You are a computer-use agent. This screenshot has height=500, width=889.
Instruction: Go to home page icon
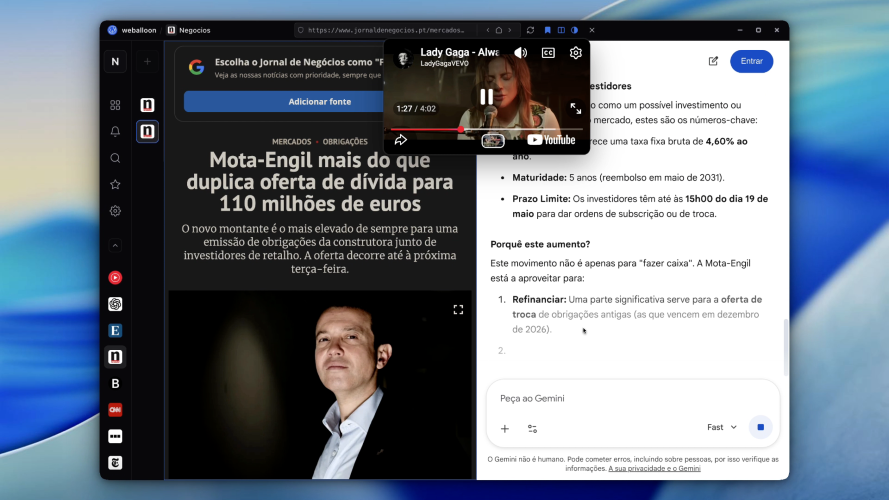click(498, 30)
